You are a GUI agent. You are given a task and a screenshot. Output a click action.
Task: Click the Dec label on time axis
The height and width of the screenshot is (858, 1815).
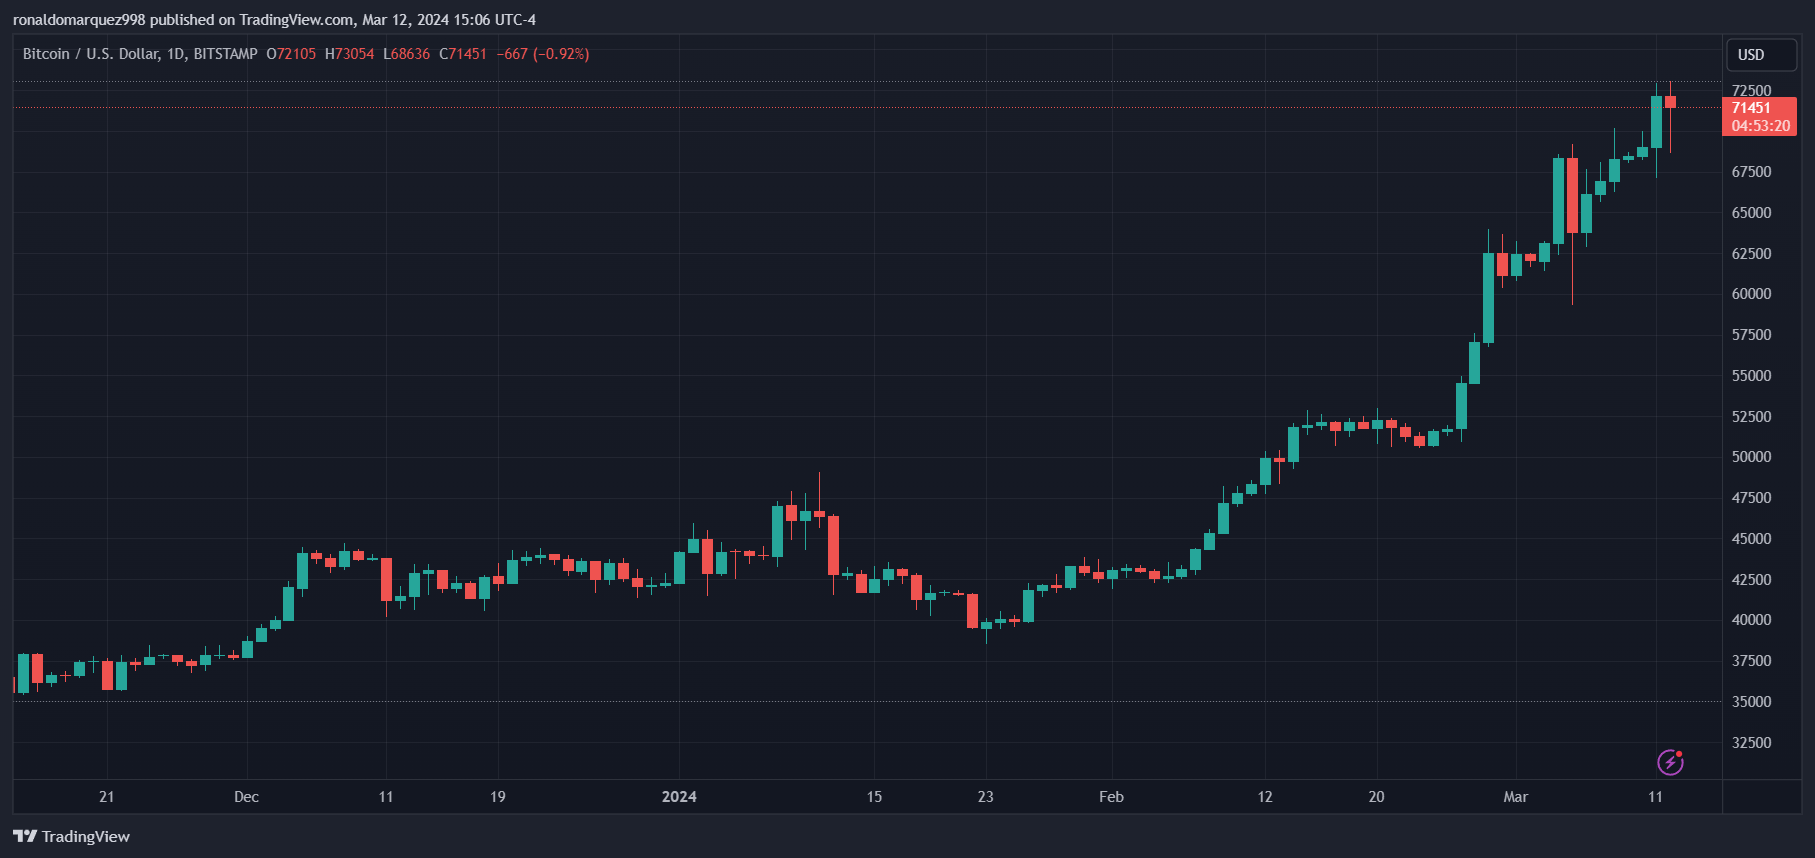pos(246,797)
